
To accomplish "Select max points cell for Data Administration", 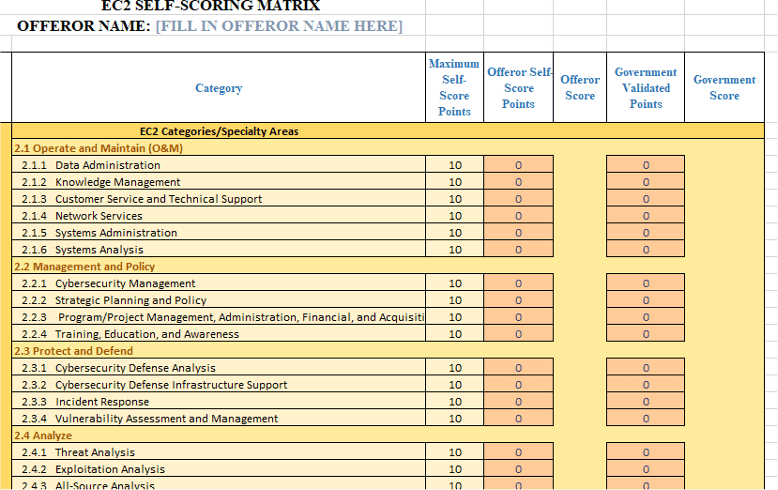I will coord(454,165).
